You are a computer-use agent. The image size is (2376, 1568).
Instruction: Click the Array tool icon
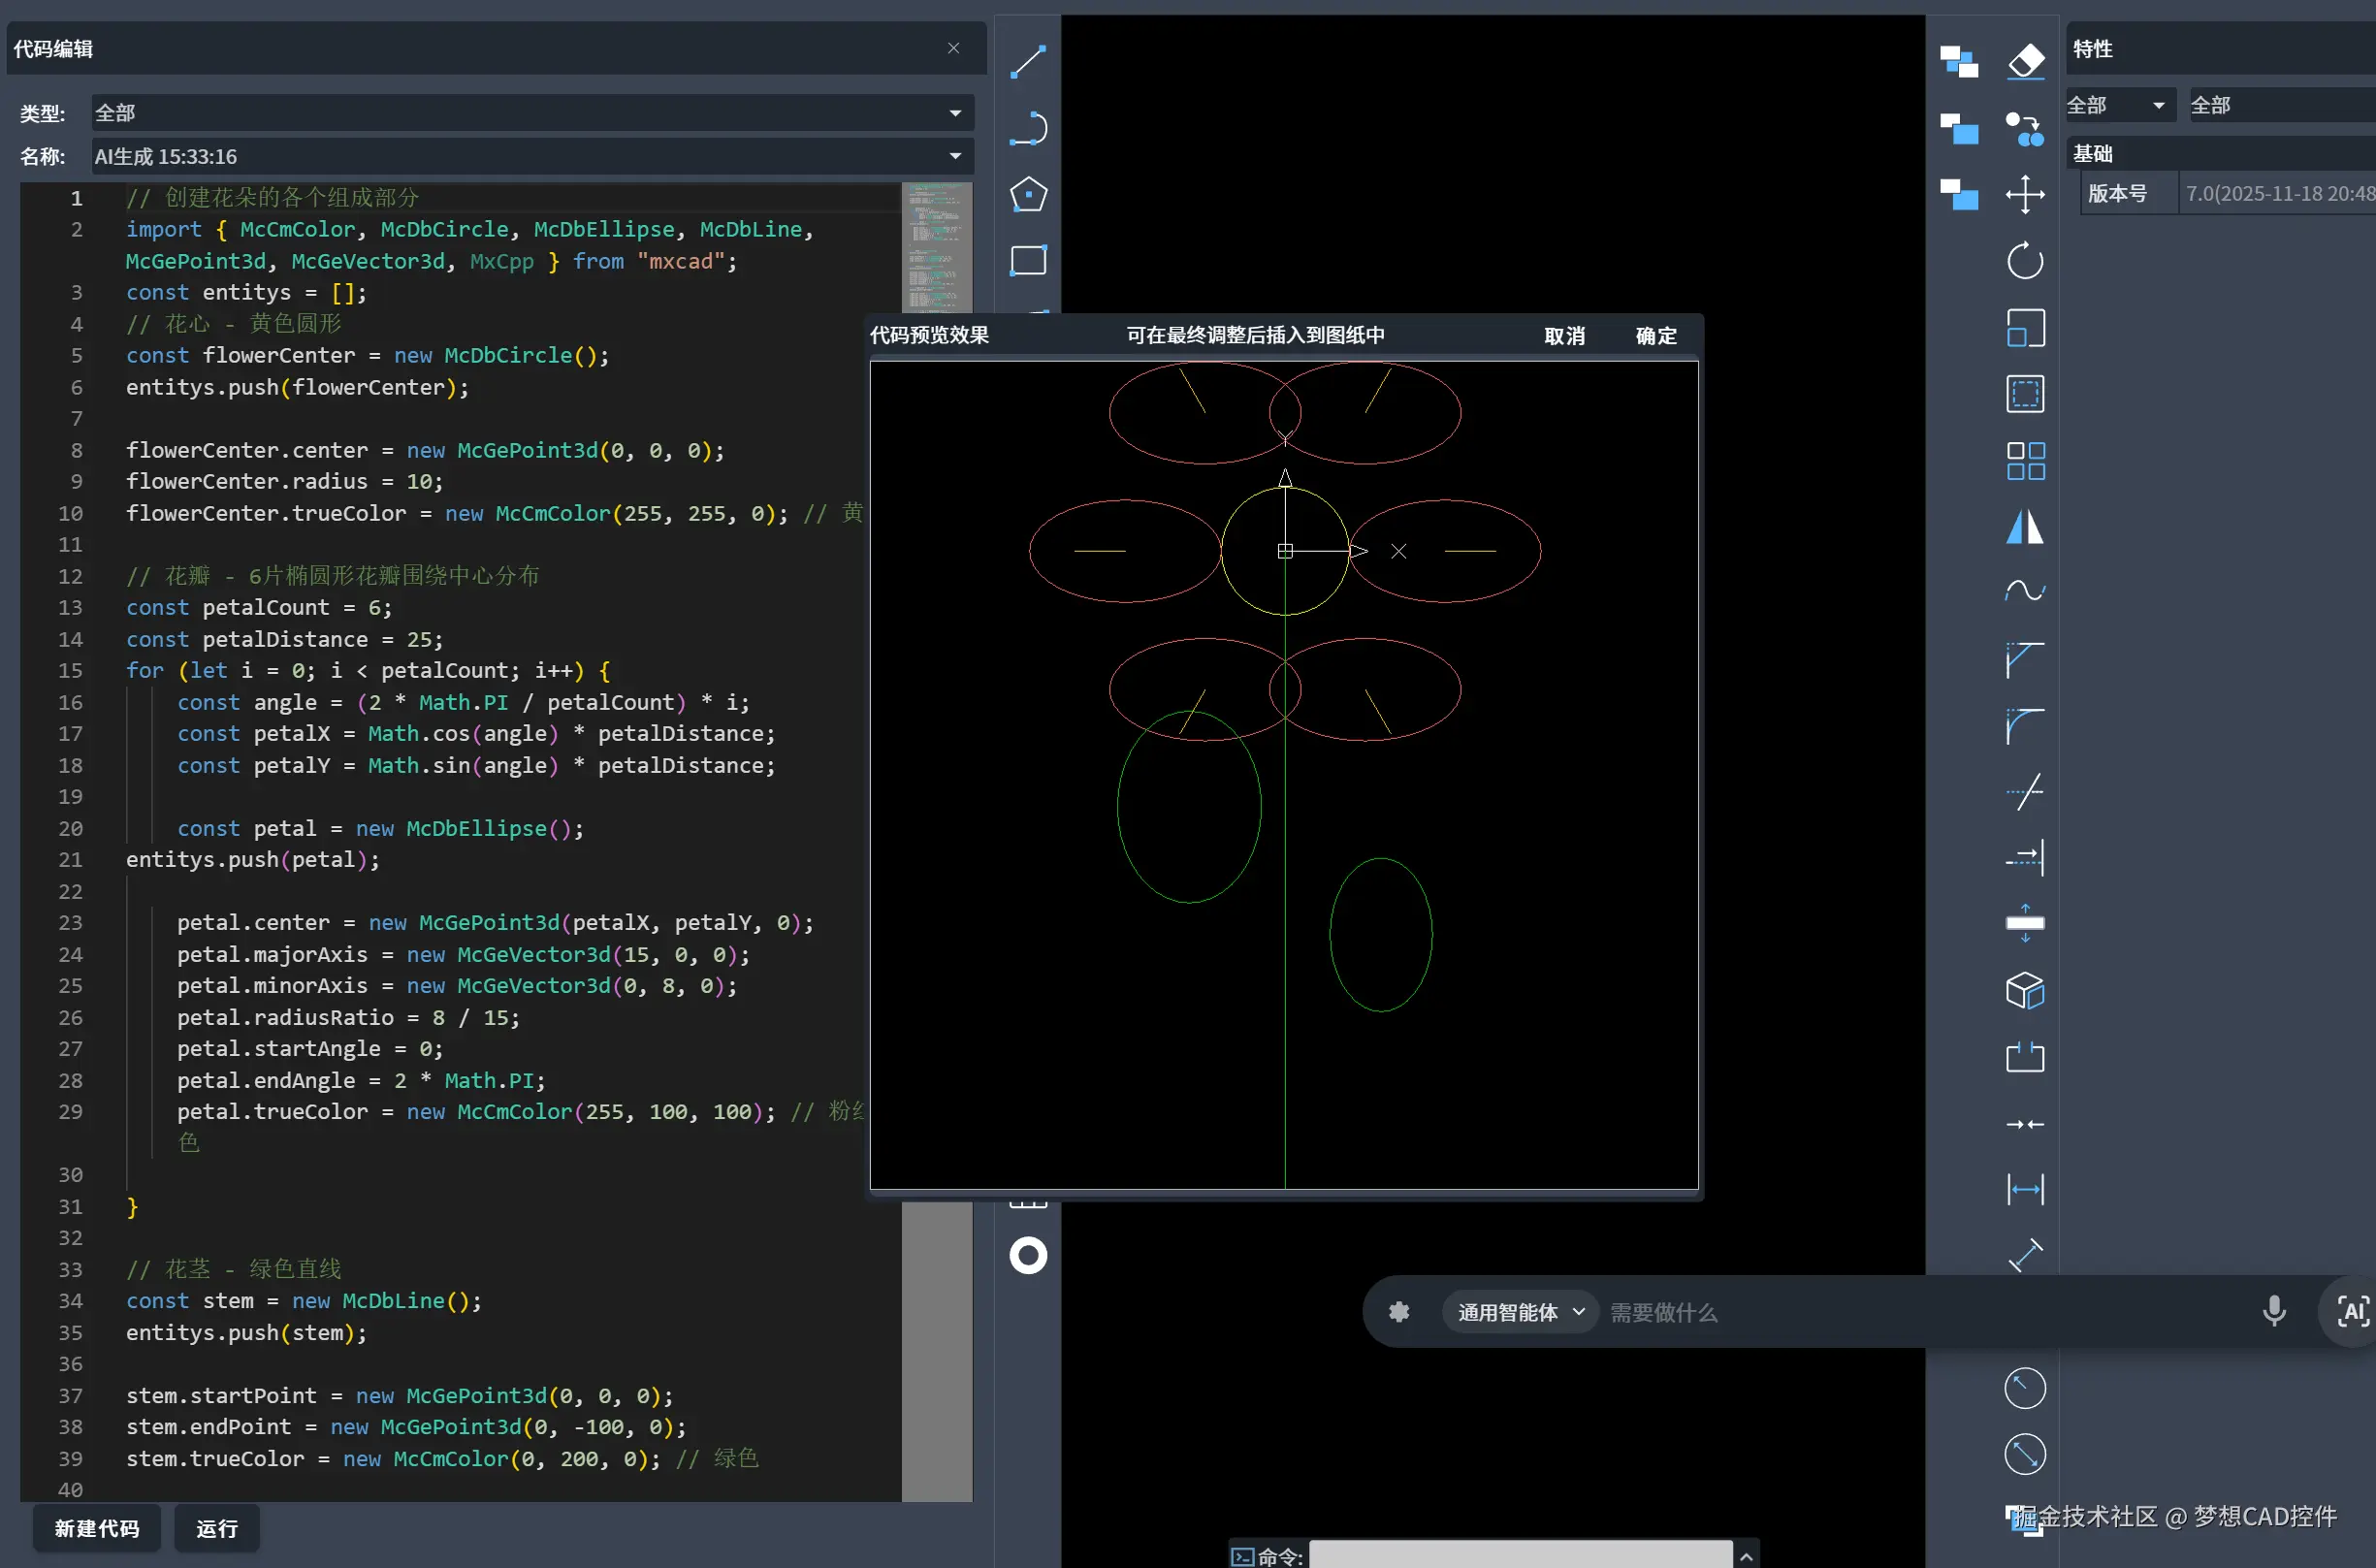pyautogui.click(x=2025, y=461)
